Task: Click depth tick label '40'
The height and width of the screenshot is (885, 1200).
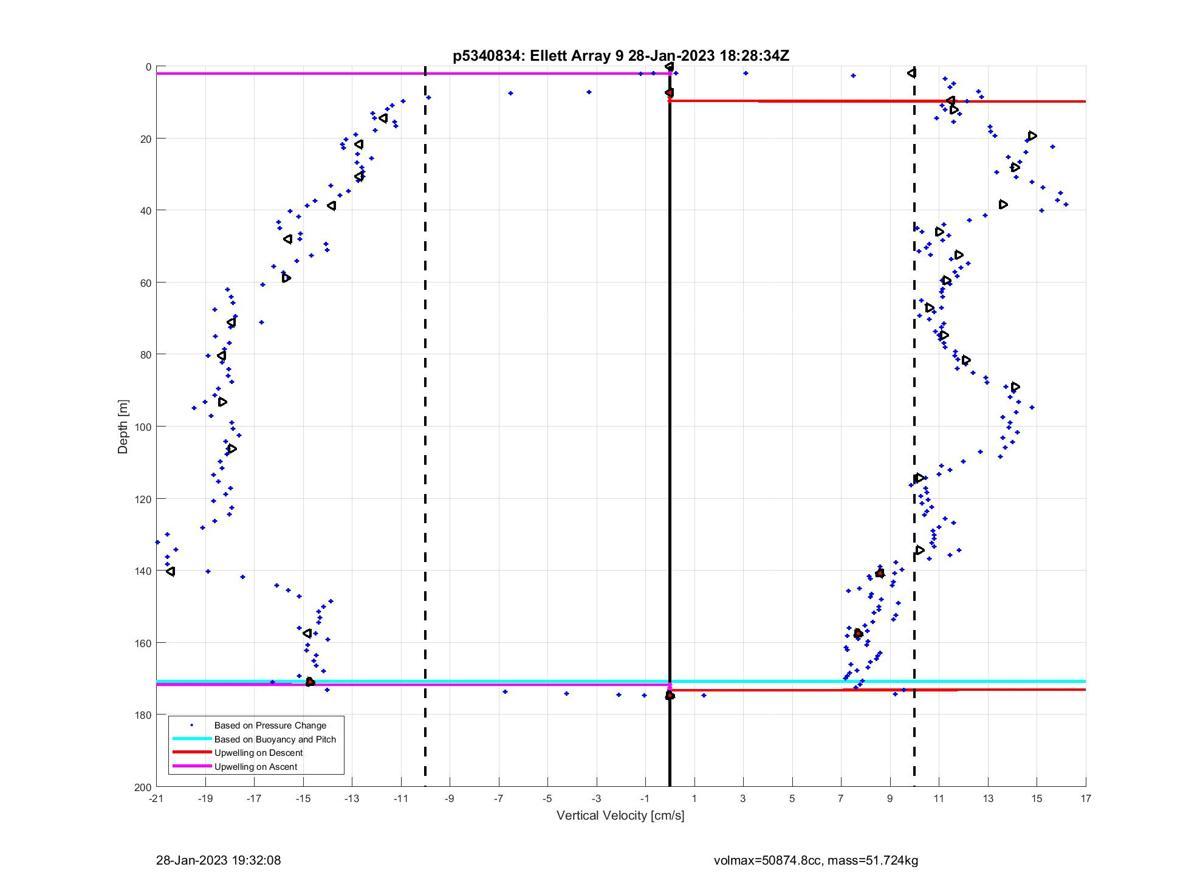Action: (146, 211)
